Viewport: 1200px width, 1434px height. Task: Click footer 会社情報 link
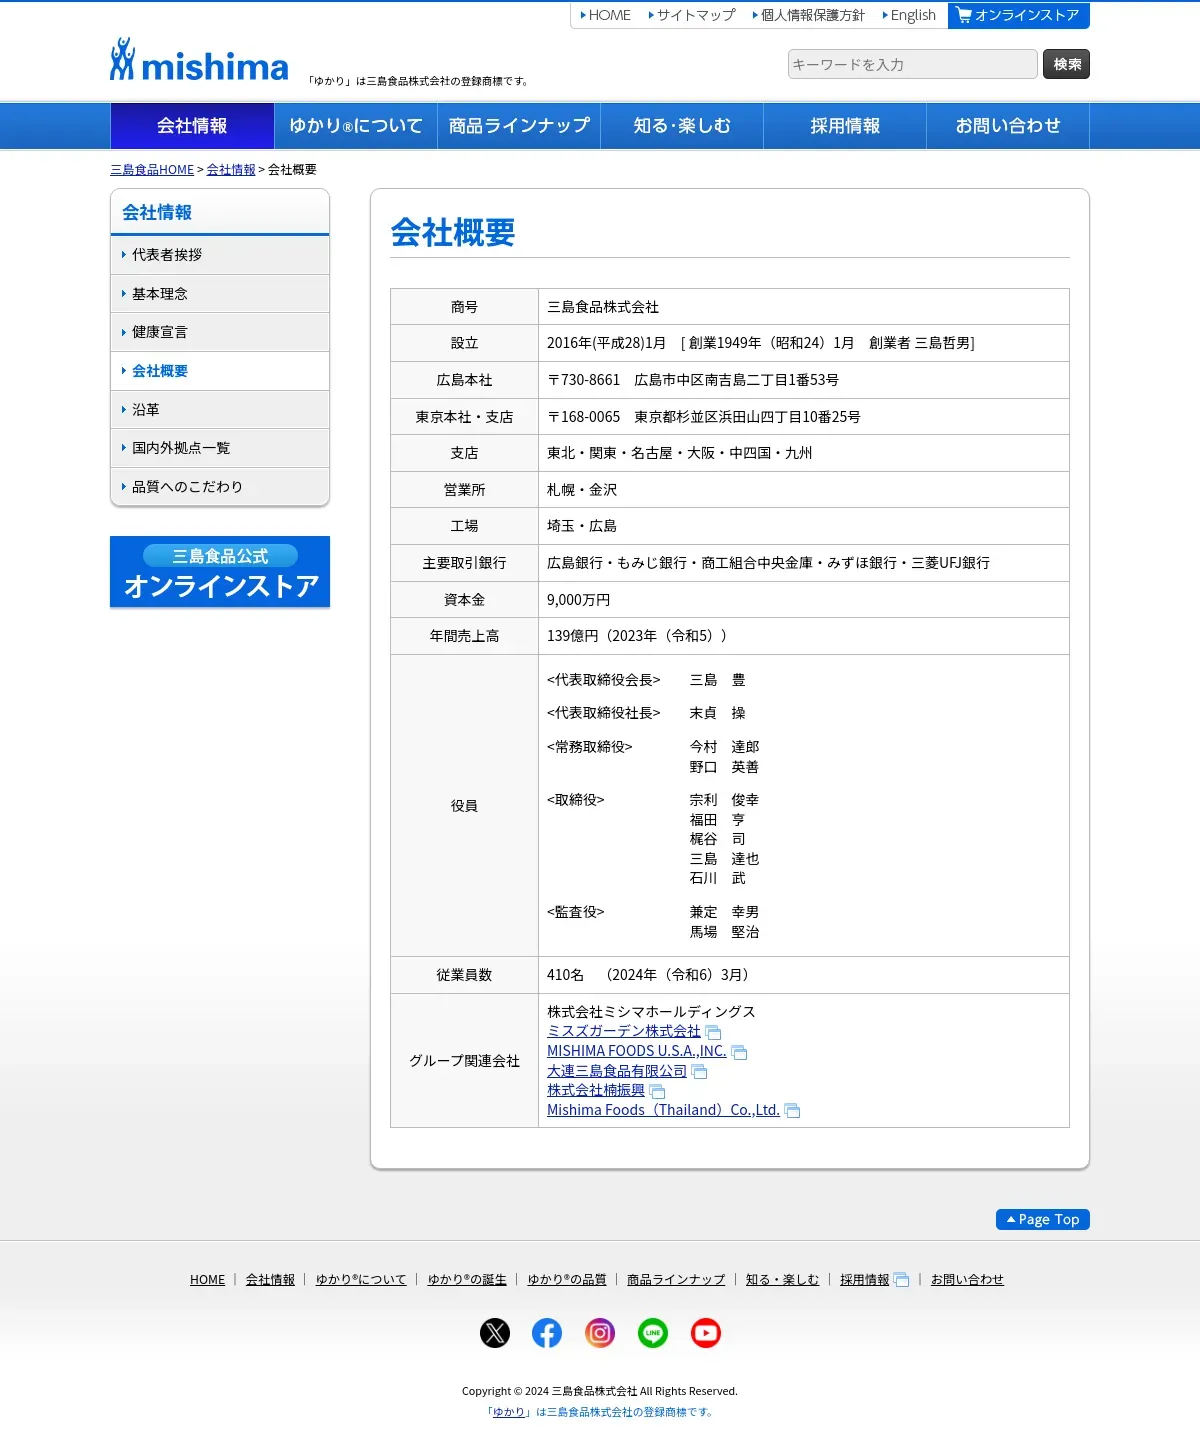pos(270,1280)
